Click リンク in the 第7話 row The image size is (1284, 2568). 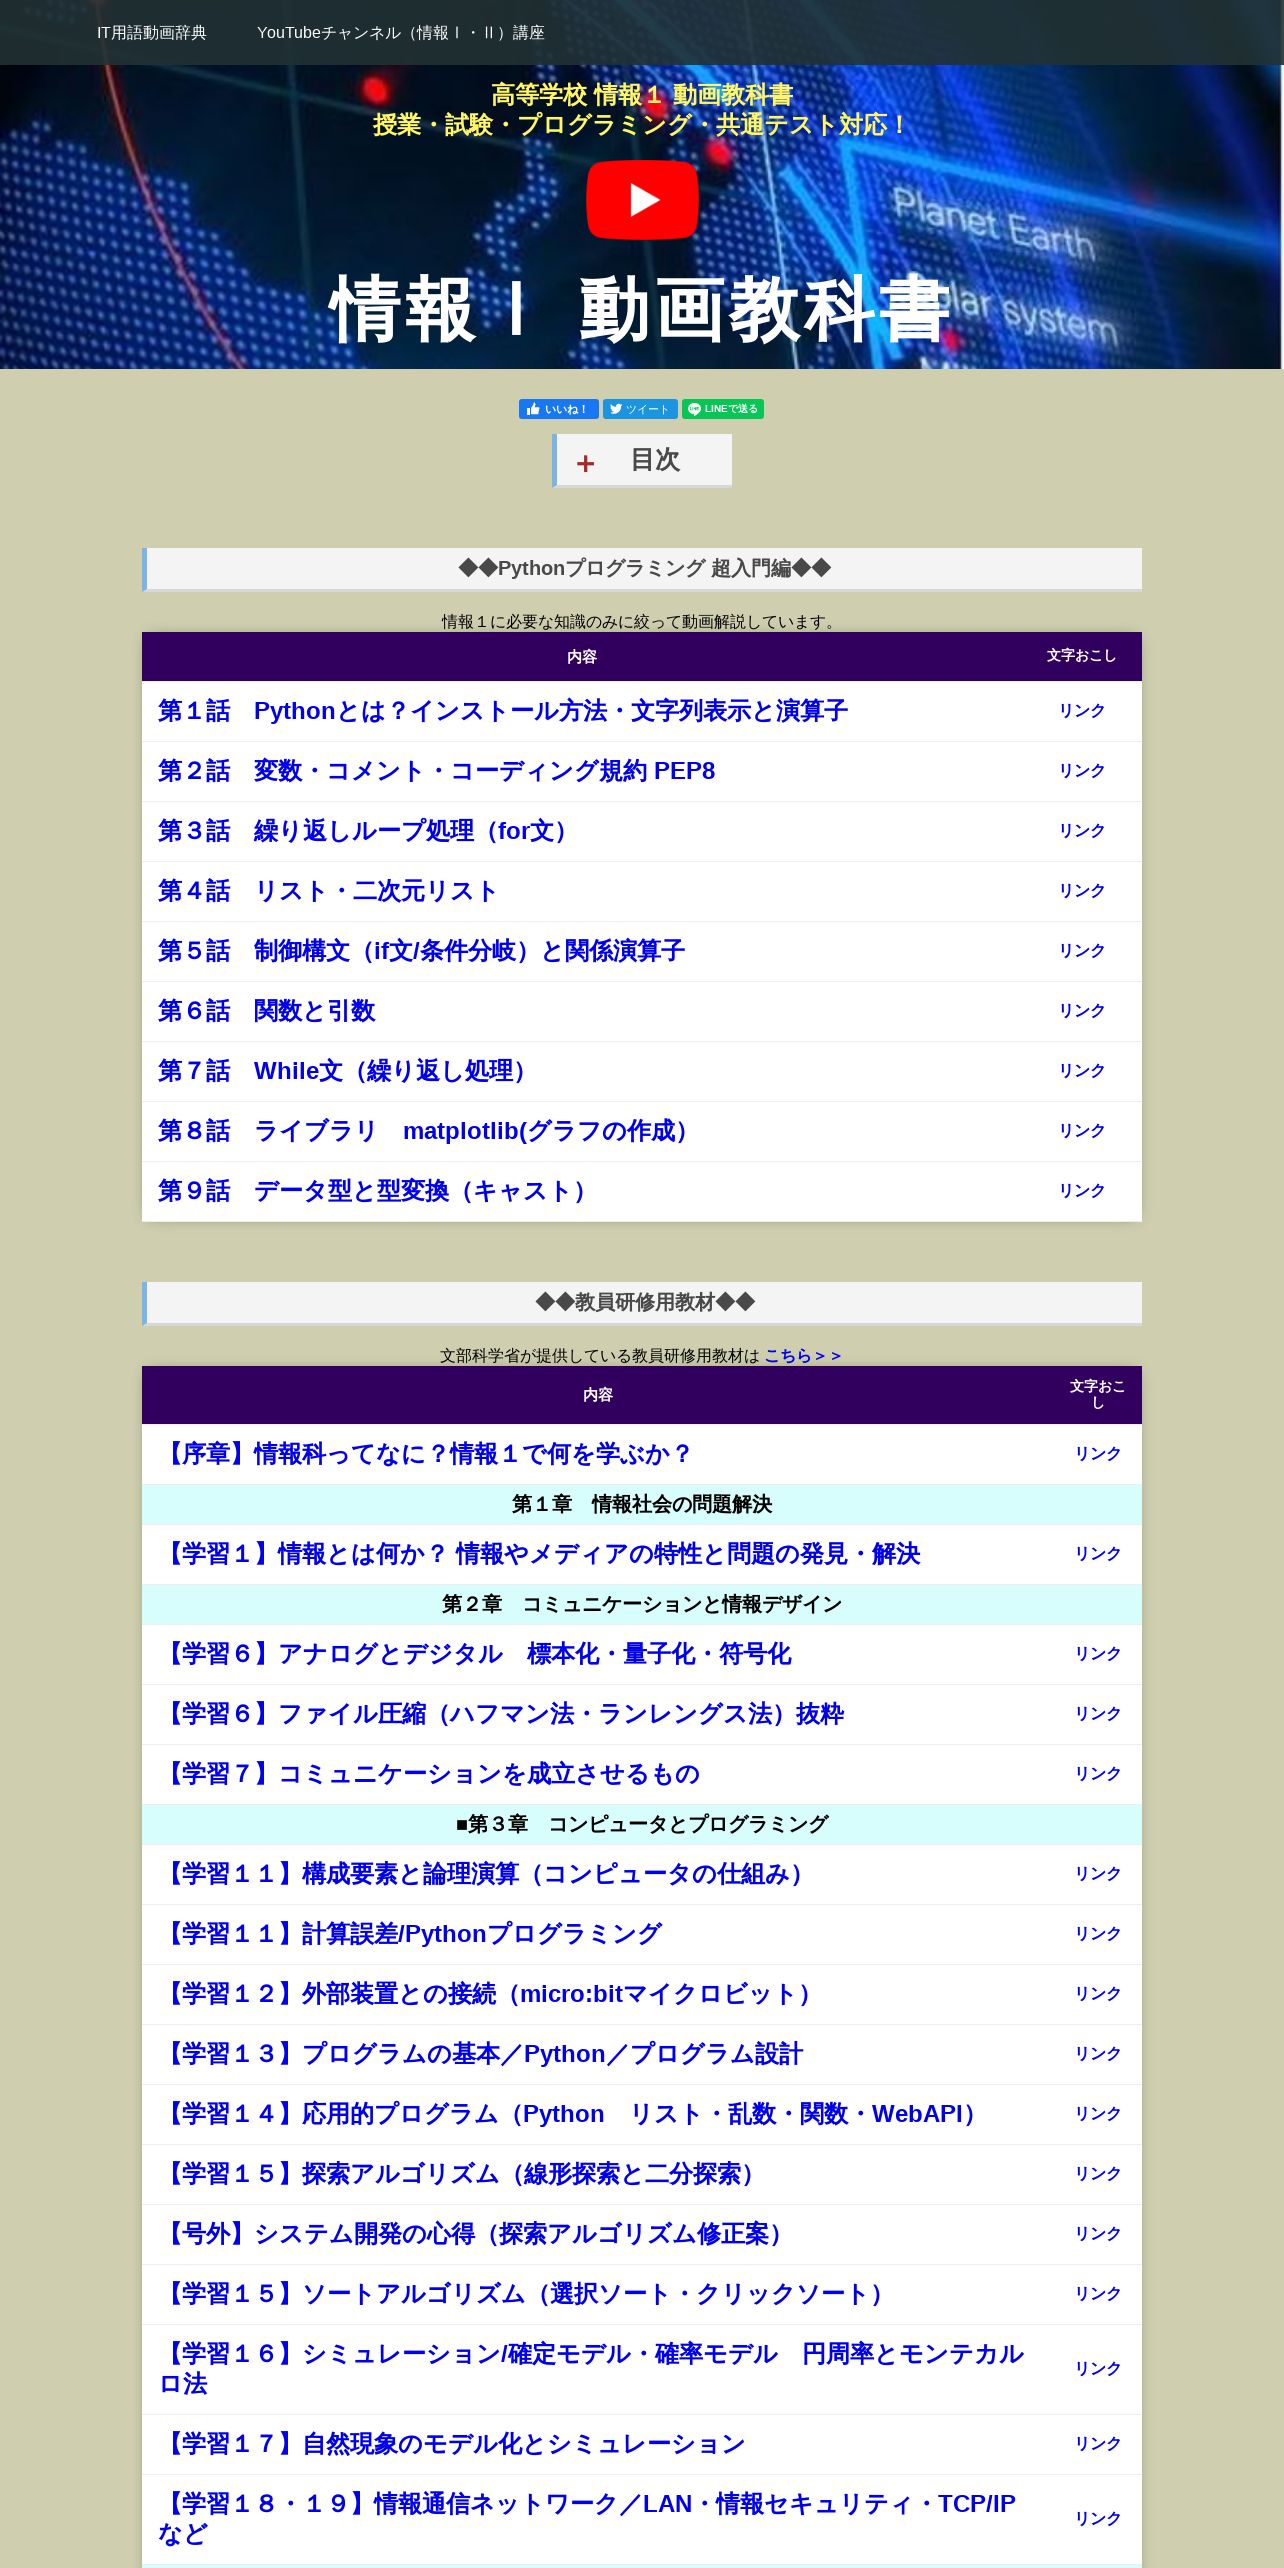point(1082,1071)
